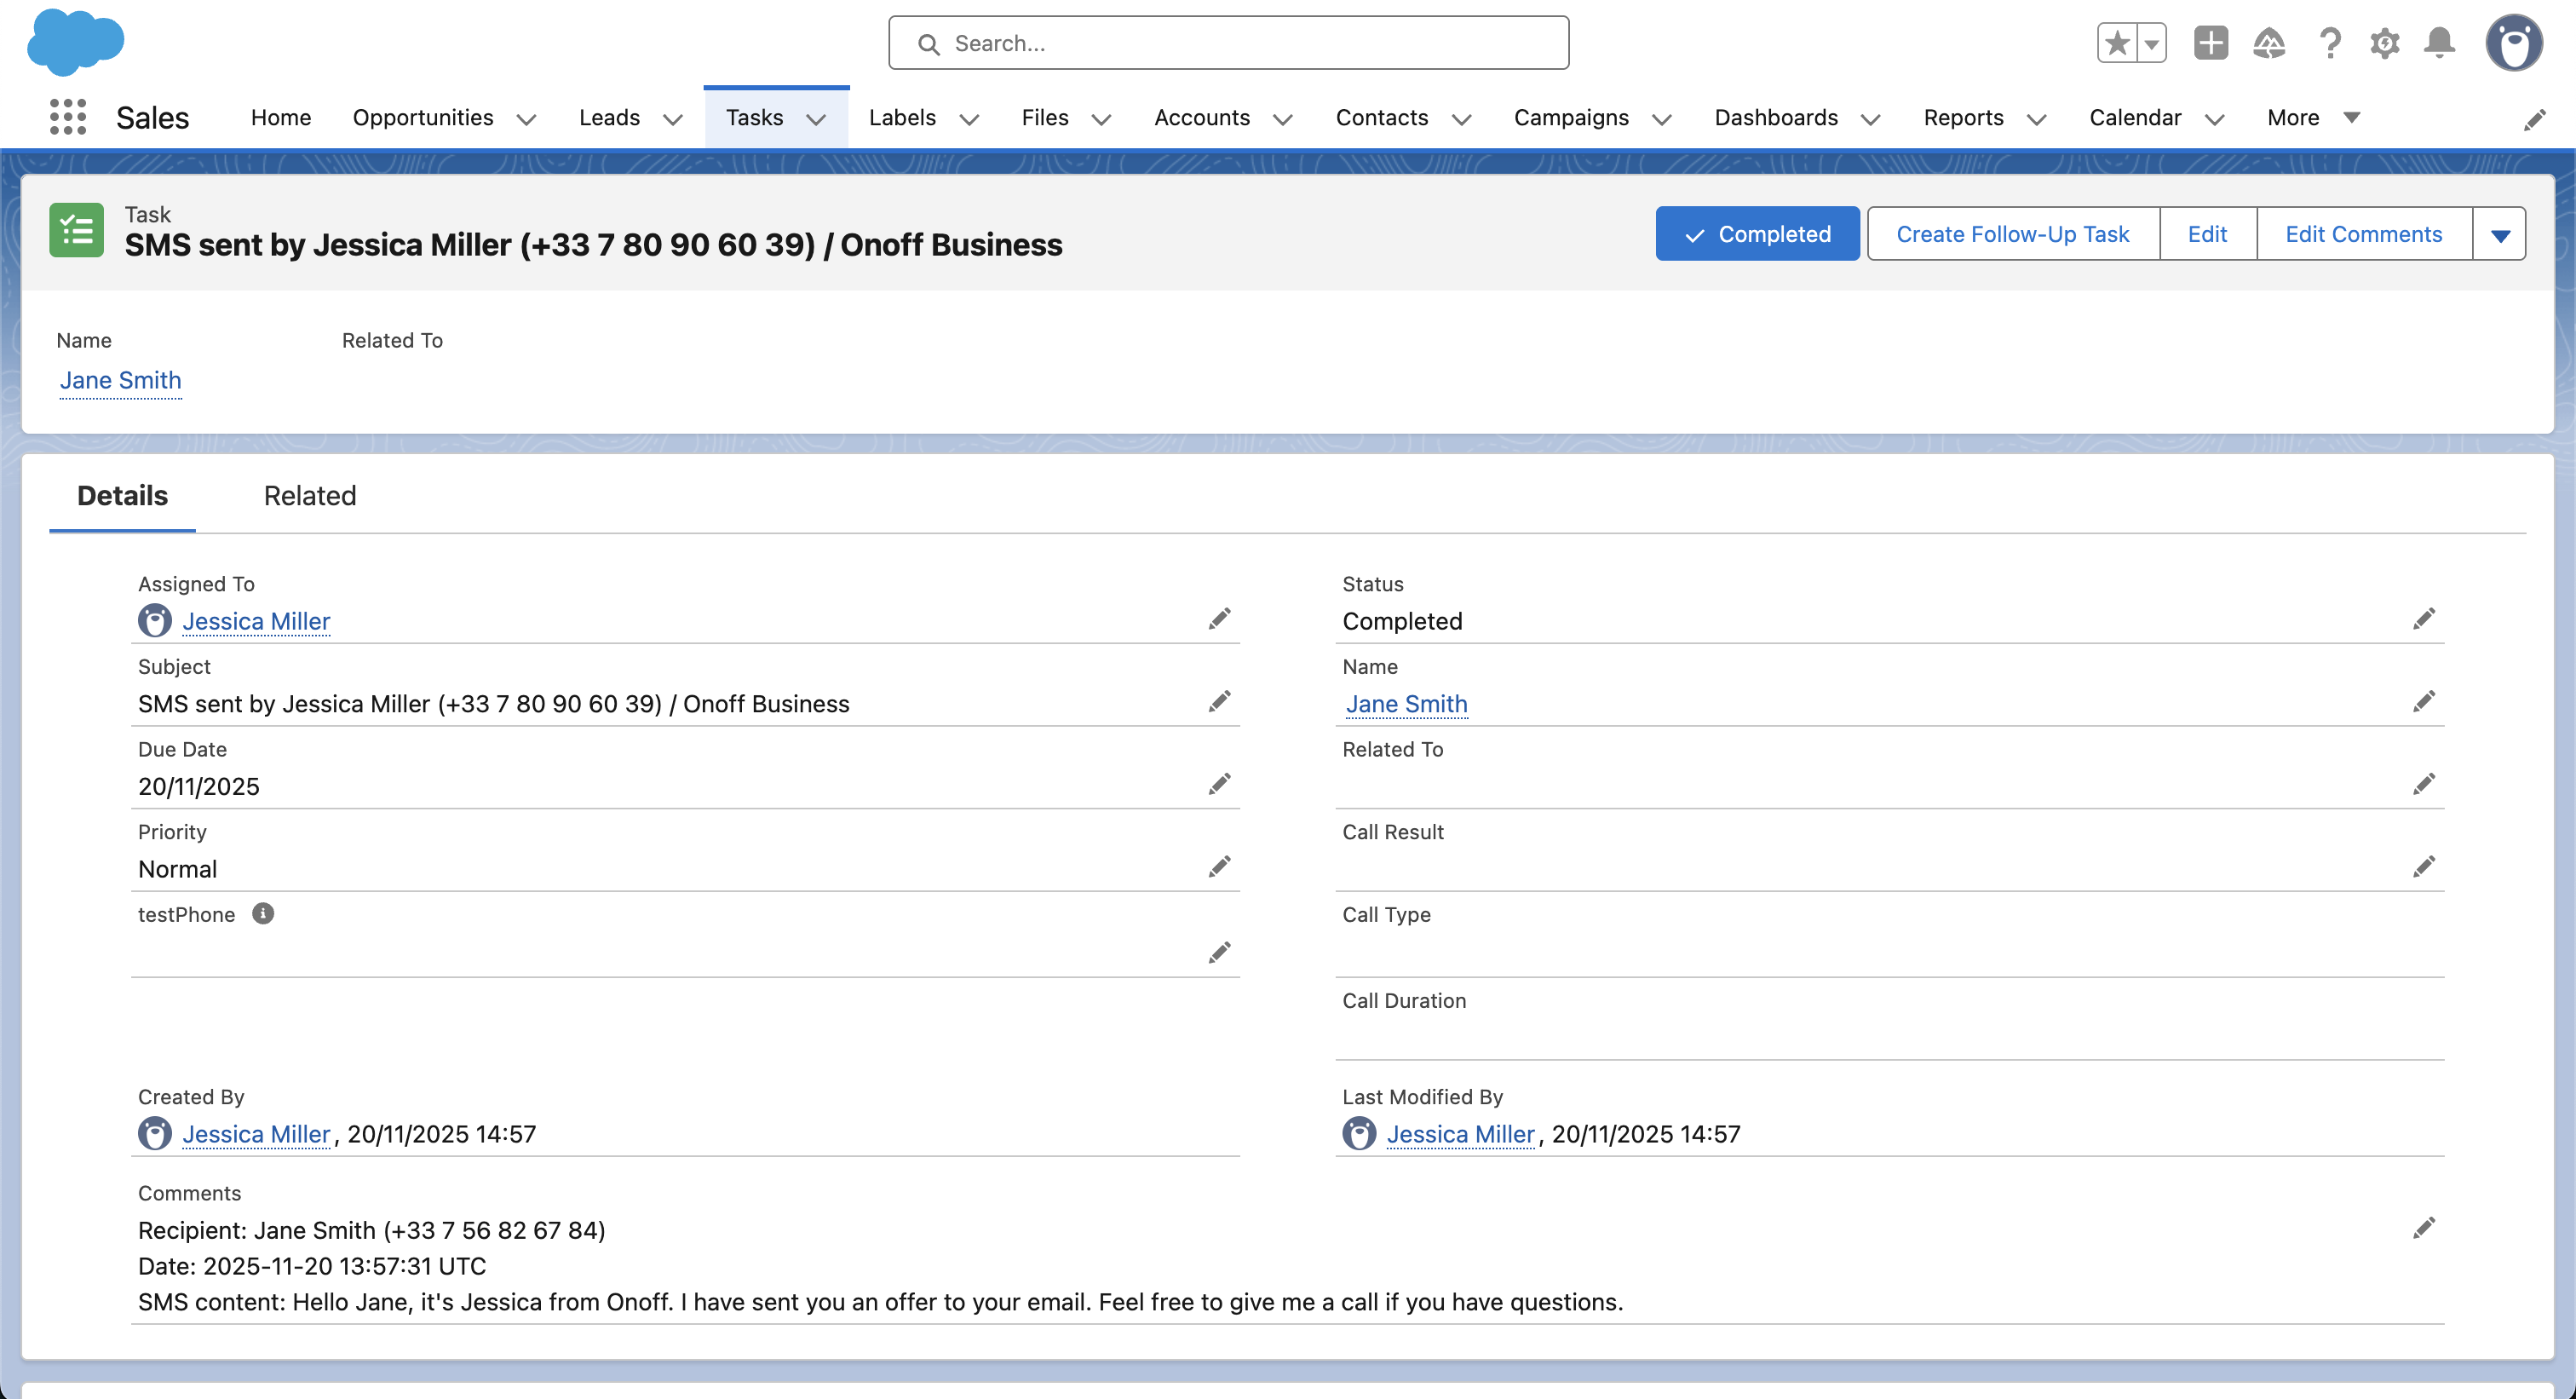The height and width of the screenshot is (1399, 2576).
Task: Expand the Contacts nav dropdown chevron
Action: [x=1461, y=119]
